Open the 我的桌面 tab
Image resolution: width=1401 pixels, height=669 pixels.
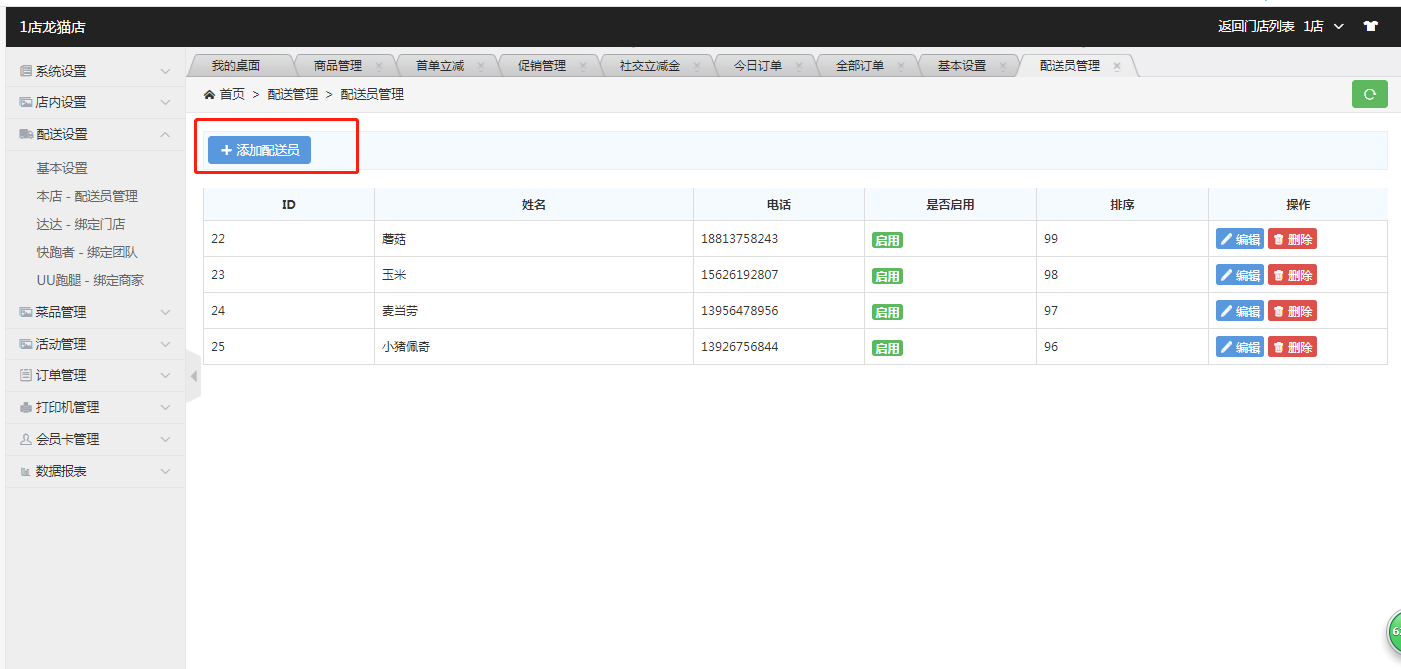coord(235,66)
